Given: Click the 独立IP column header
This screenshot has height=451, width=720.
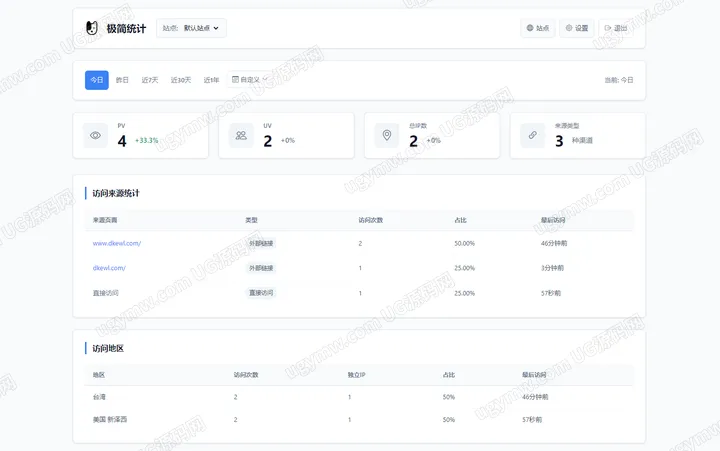Looking at the screenshot, I should pos(356,375).
